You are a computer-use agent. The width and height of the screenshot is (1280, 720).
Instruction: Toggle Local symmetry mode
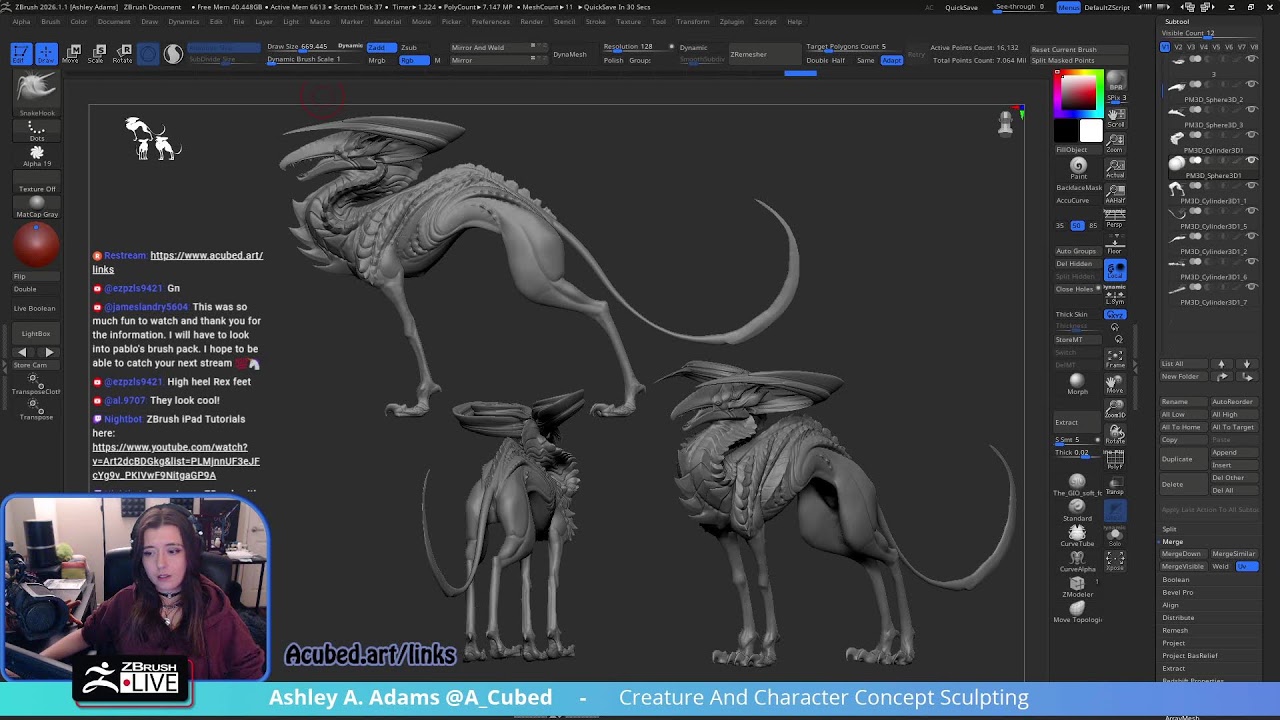point(1116,270)
